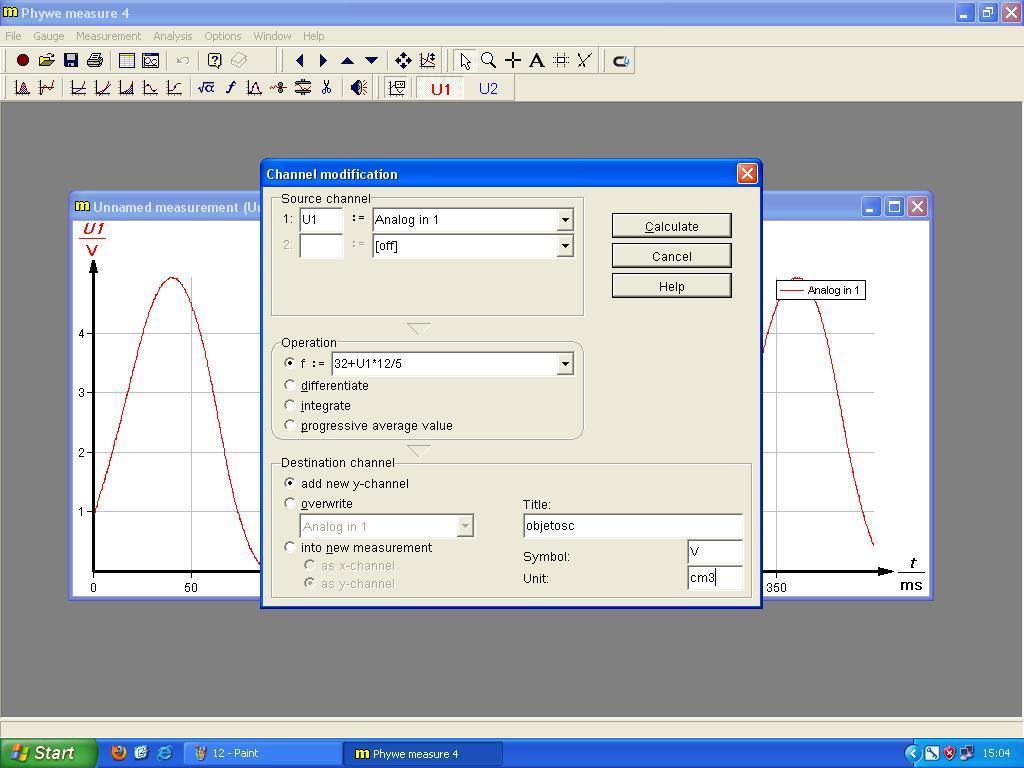Click the Cancel button in dialog
Image resolution: width=1024 pixels, height=768 pixels.
(x=671, y=256)
